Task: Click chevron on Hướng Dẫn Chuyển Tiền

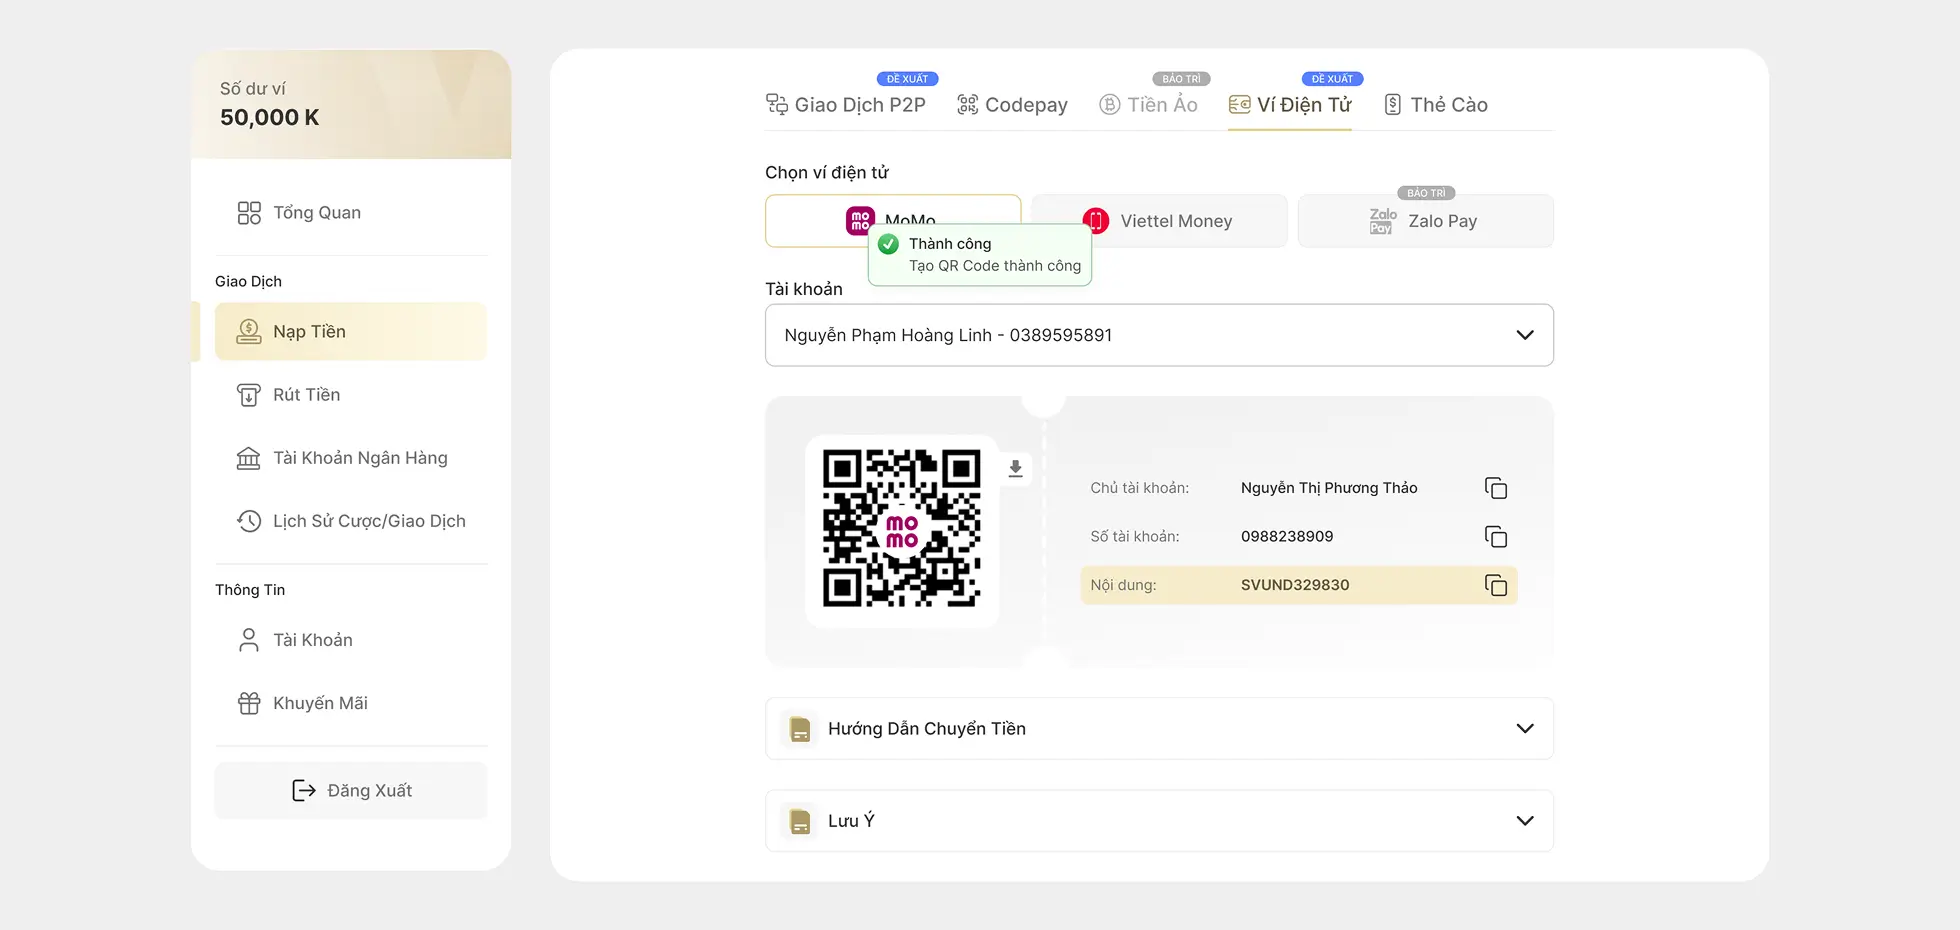Action: coord(1525,729)
